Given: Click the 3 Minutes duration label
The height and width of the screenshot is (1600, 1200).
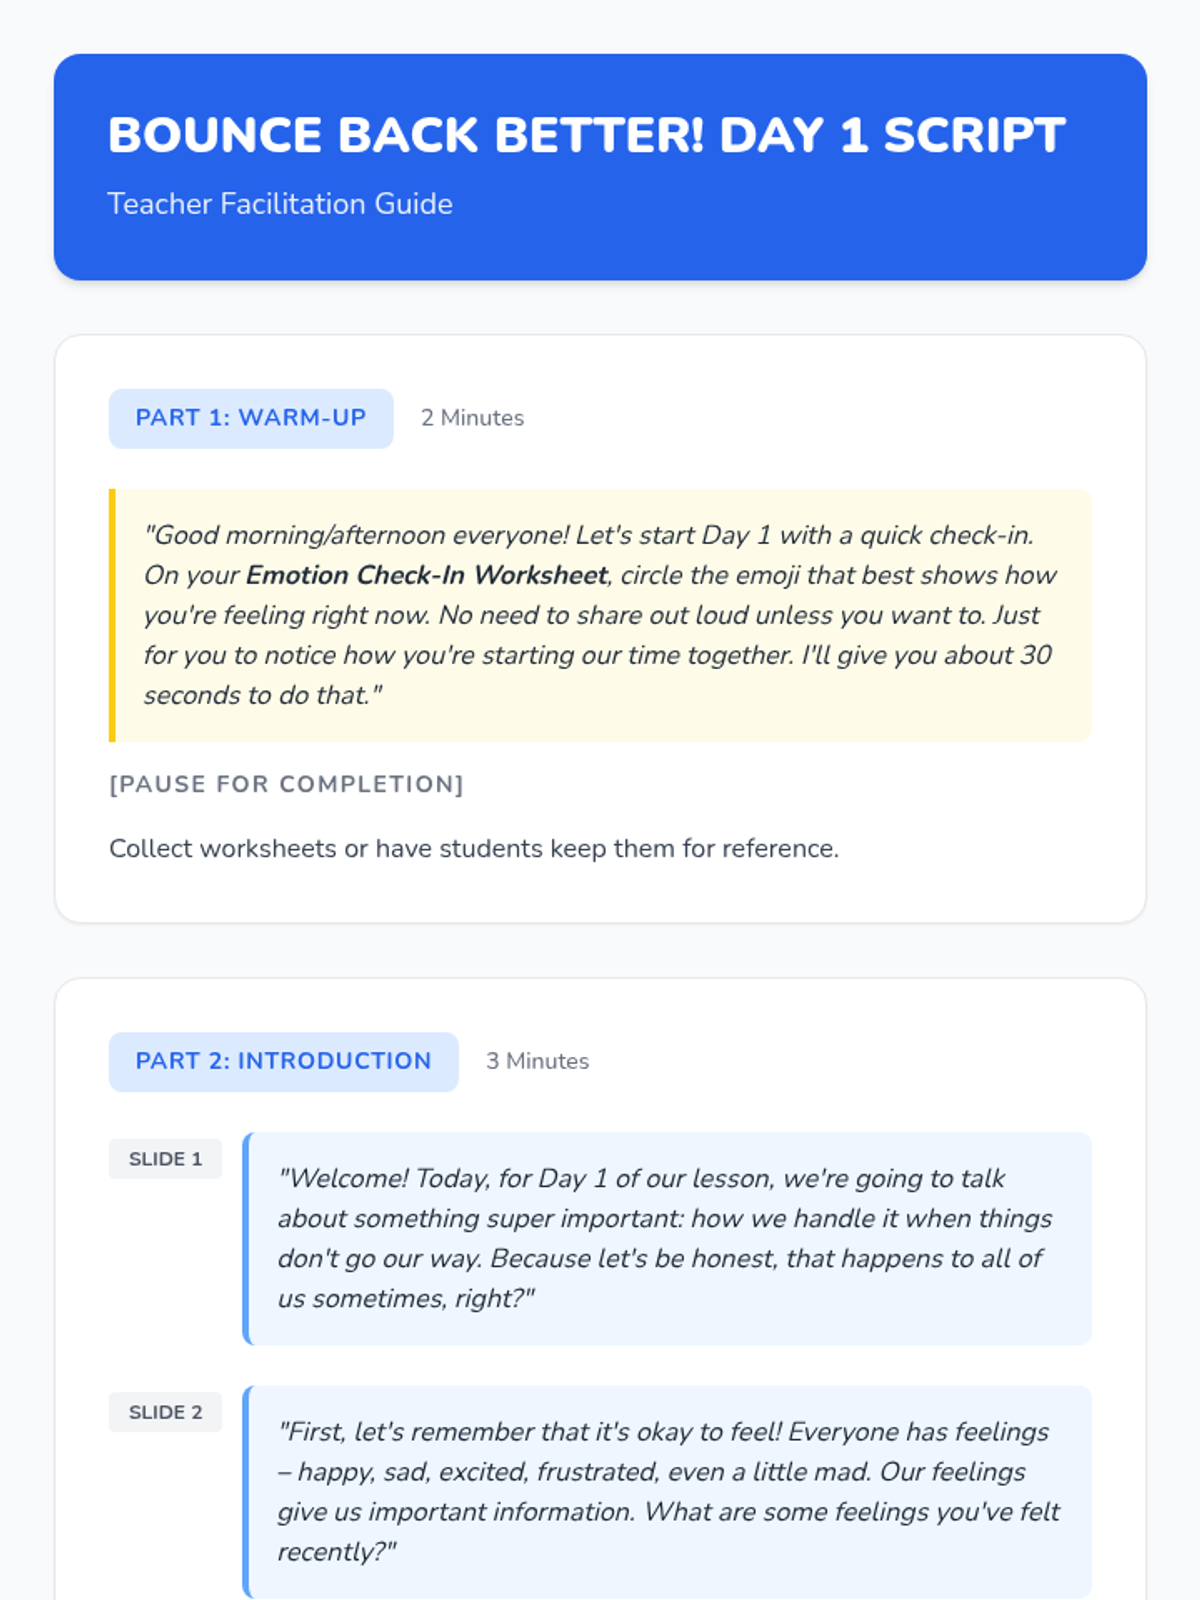Looking at the screenshot, I should [x=537, y=1061].
